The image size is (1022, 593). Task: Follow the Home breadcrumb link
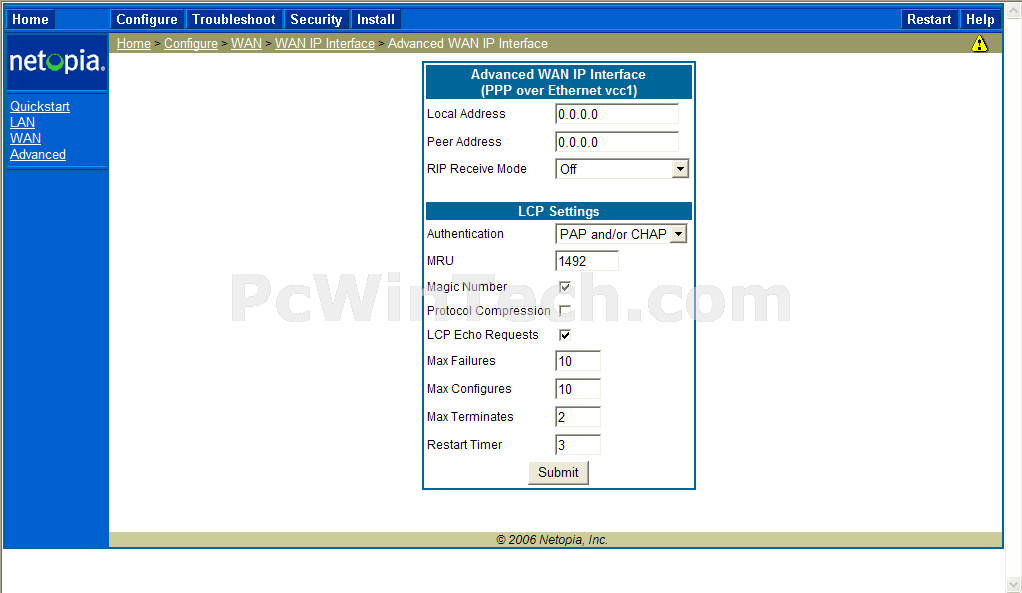pyautogui.click(x=134, y=44)
